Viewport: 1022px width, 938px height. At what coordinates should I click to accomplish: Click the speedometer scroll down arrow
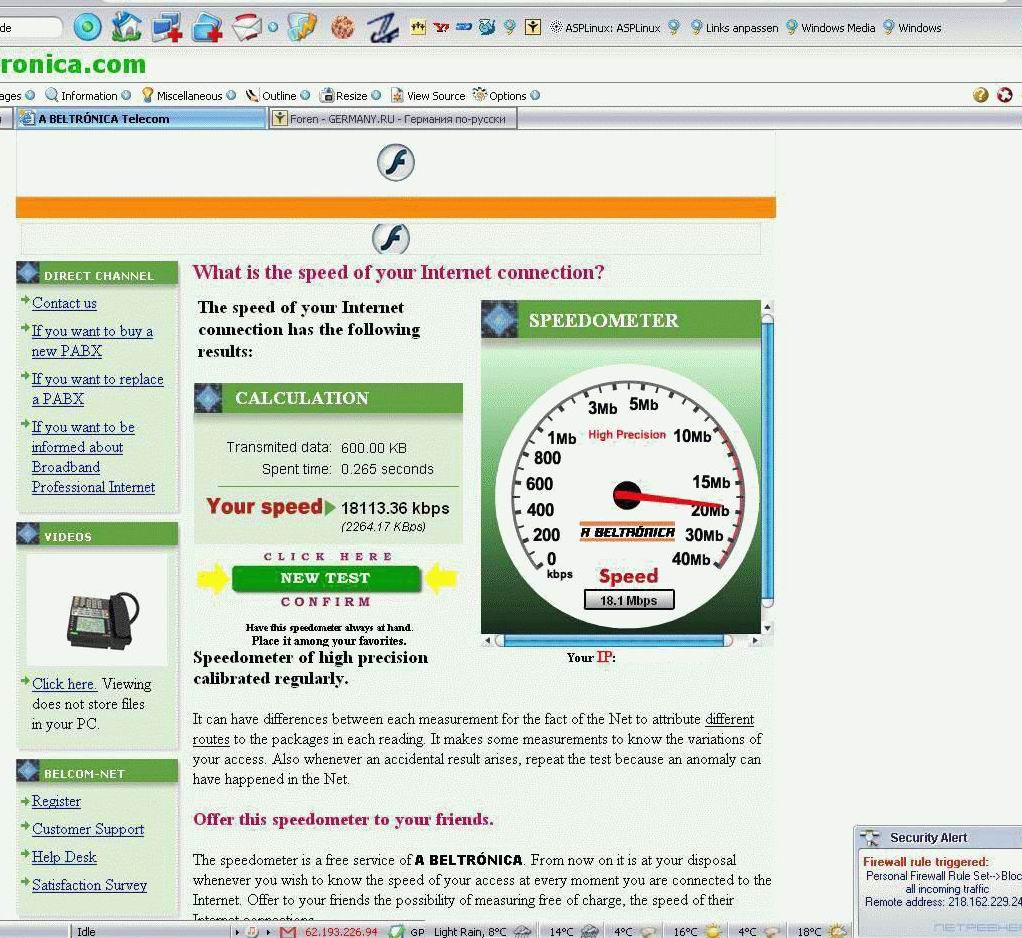coord(767,628)
